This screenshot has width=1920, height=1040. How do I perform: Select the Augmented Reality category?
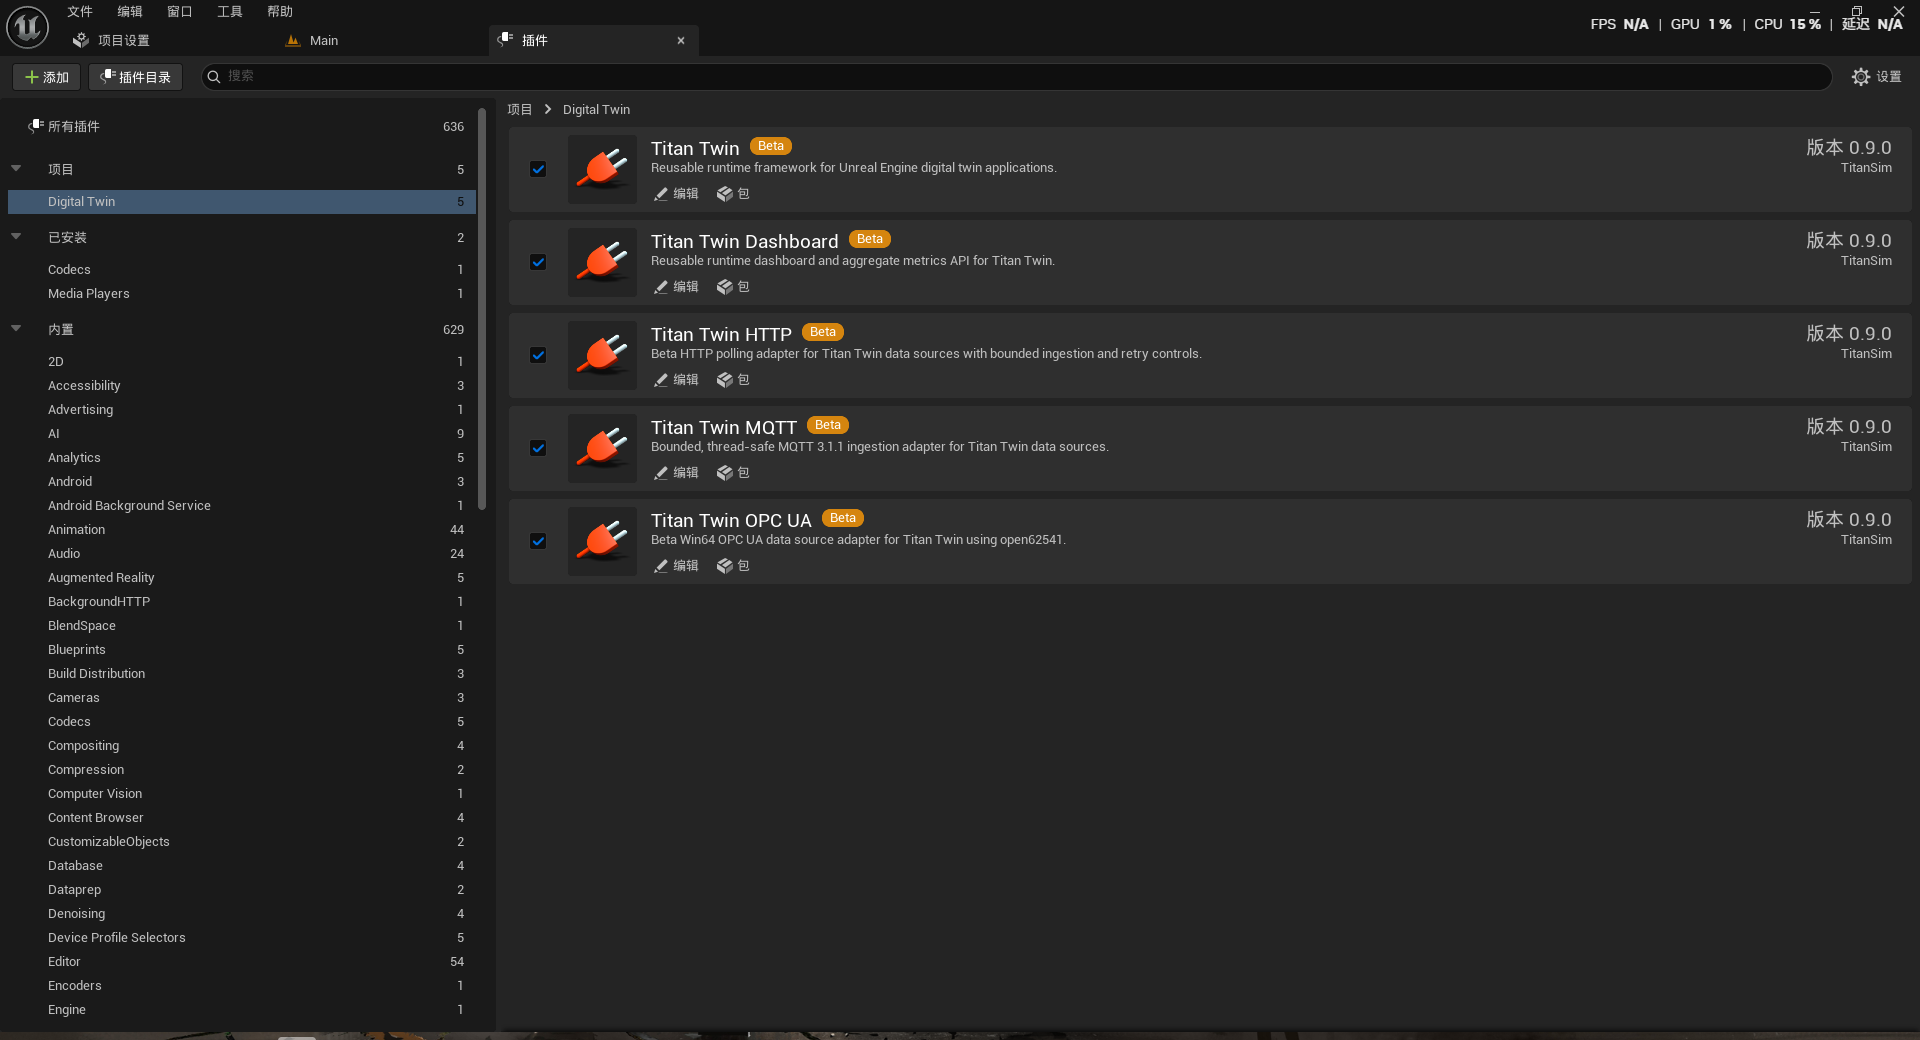click(x=241, y=578)
